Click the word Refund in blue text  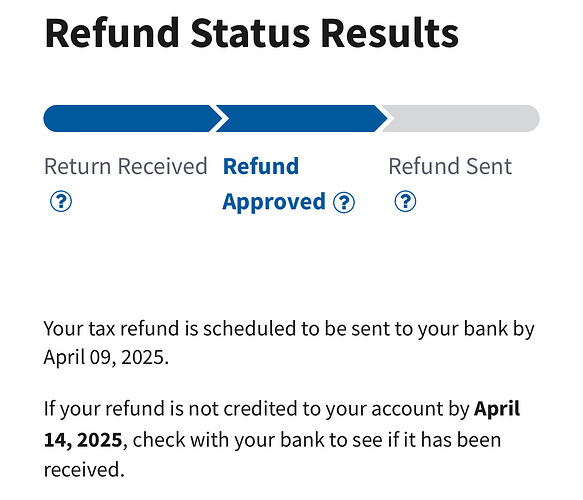[x=261, y=166]
